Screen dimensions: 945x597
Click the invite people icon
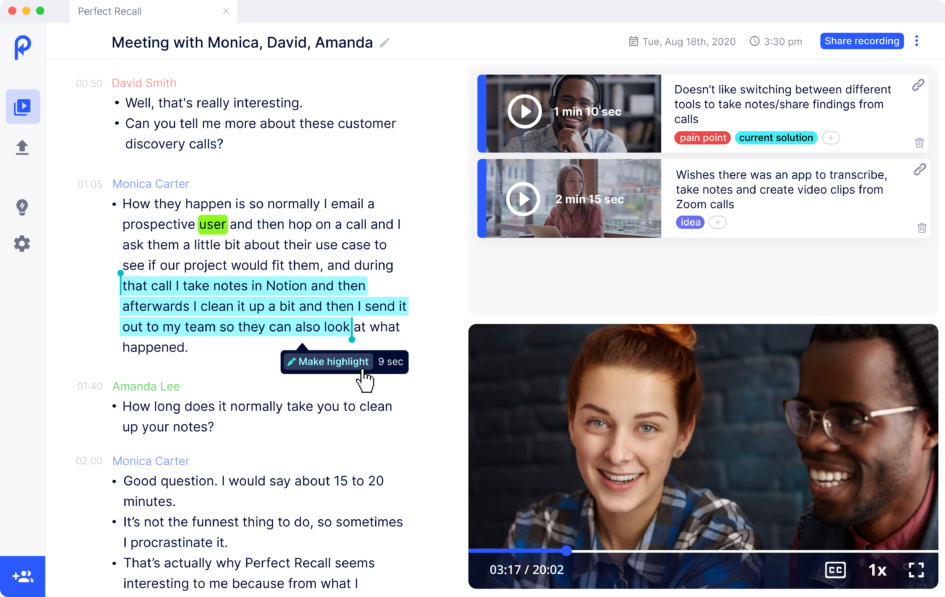22,577
